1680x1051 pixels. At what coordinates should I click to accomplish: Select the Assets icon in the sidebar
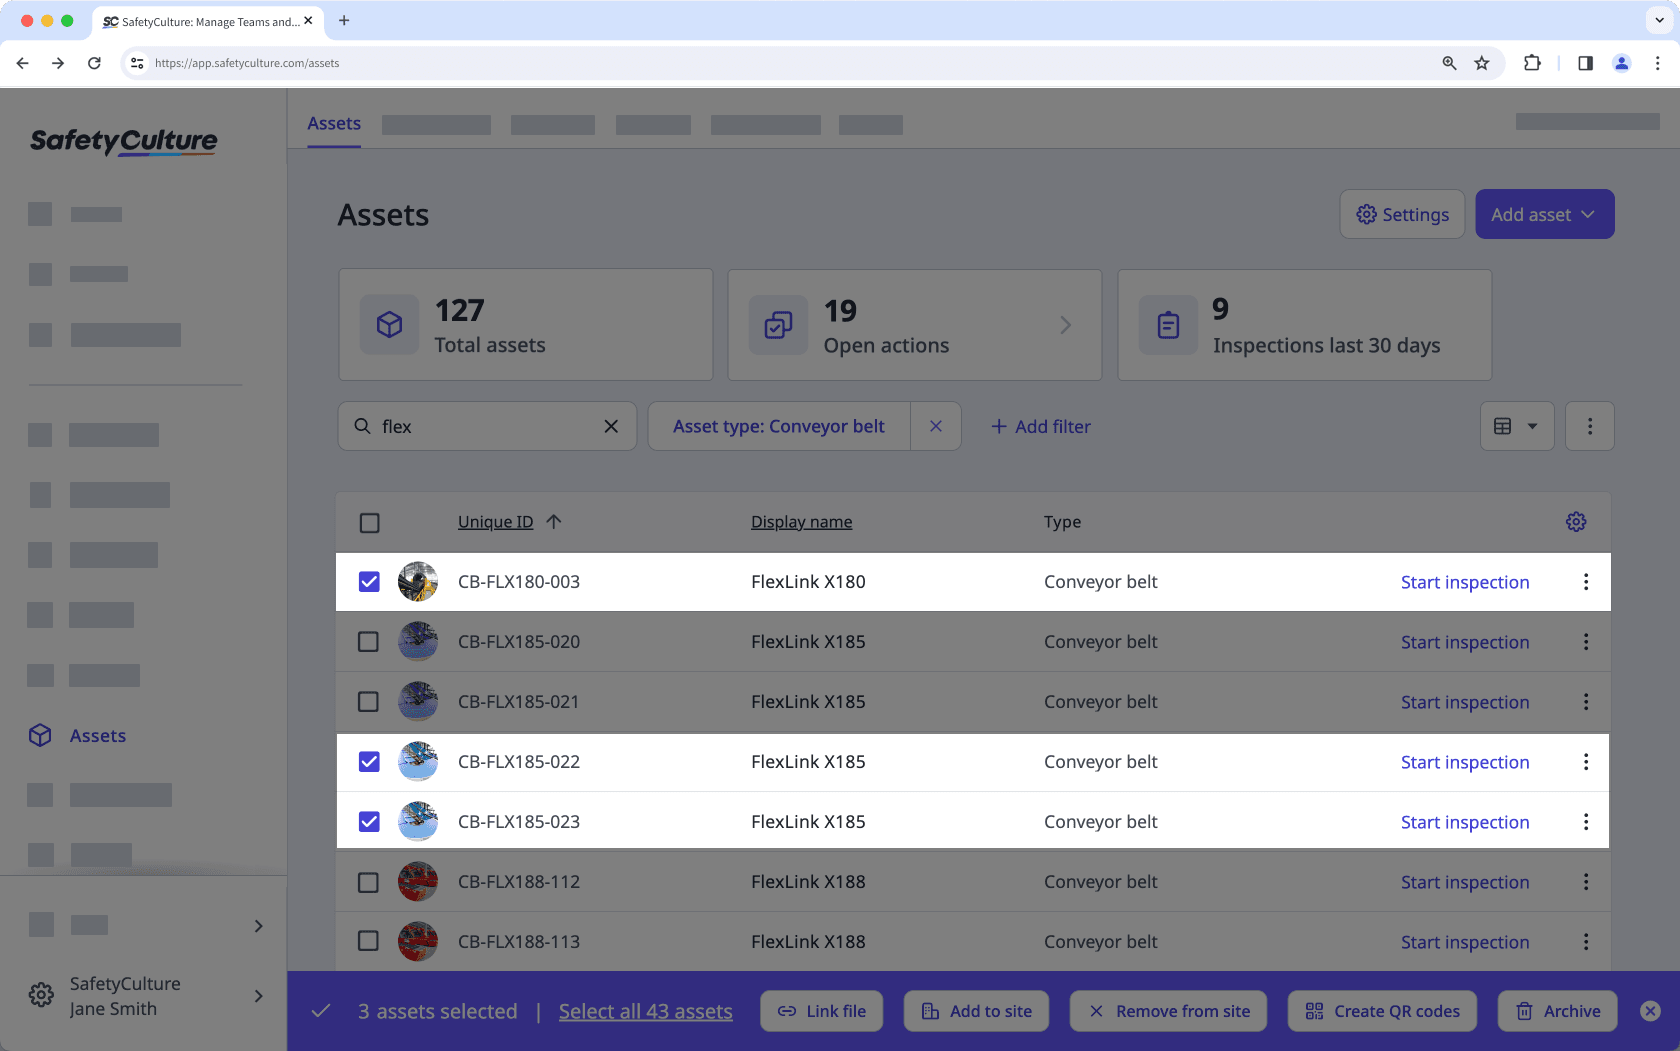pyautogui.click(x=40, y=735)
